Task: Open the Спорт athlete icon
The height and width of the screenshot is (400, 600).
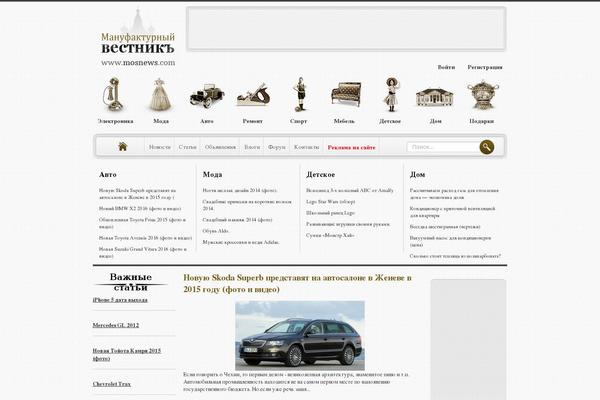Action: pyautogui.click(x=300, y=95)
